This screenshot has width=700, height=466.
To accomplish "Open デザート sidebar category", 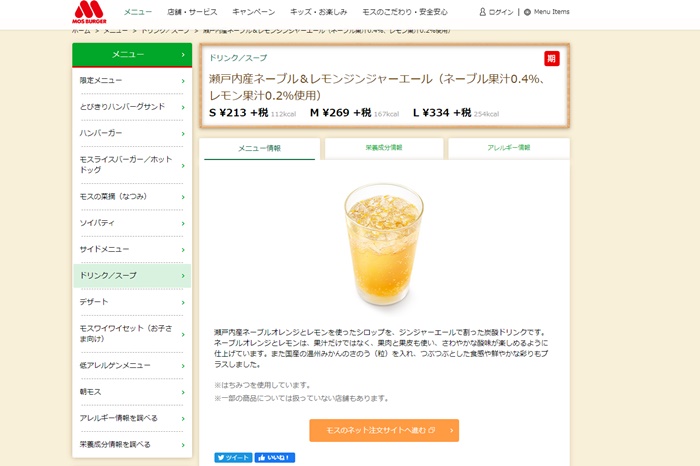I will [132, 302].
